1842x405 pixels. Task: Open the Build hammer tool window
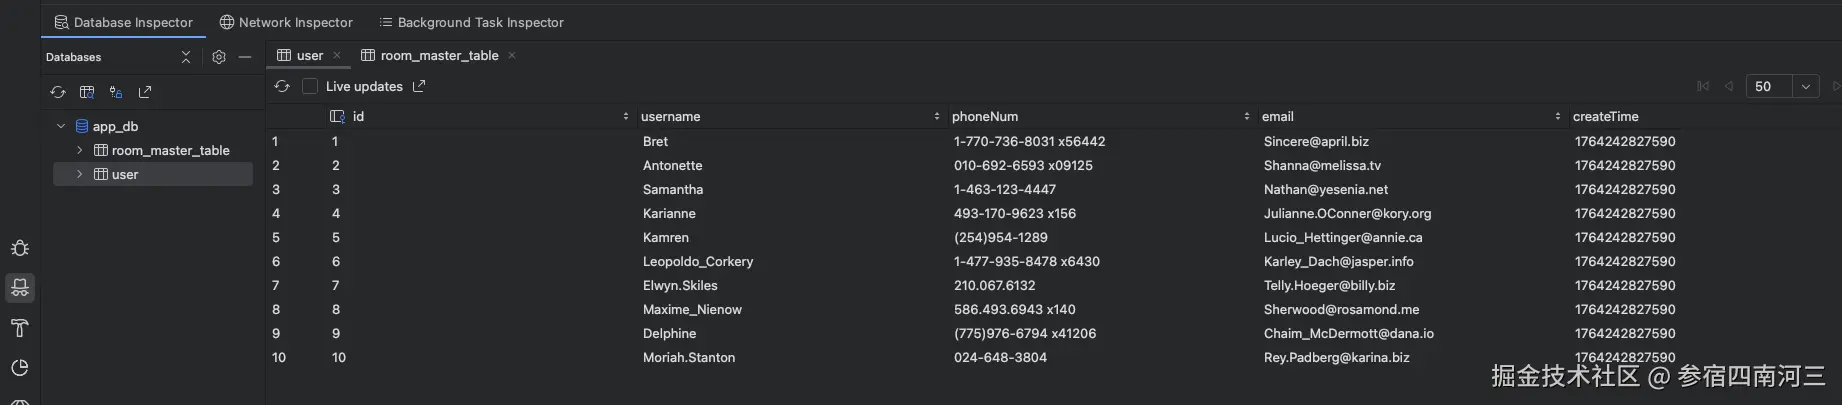click(x=19, y=328)
